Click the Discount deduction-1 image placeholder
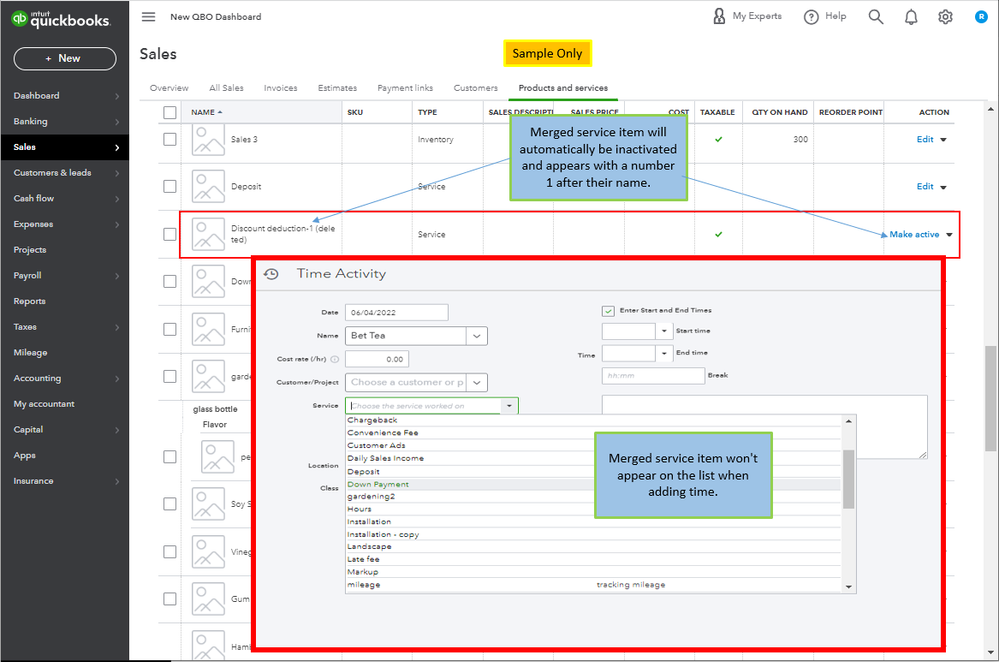The height and width of the screenshot is (662, 999). coord(208,234)
